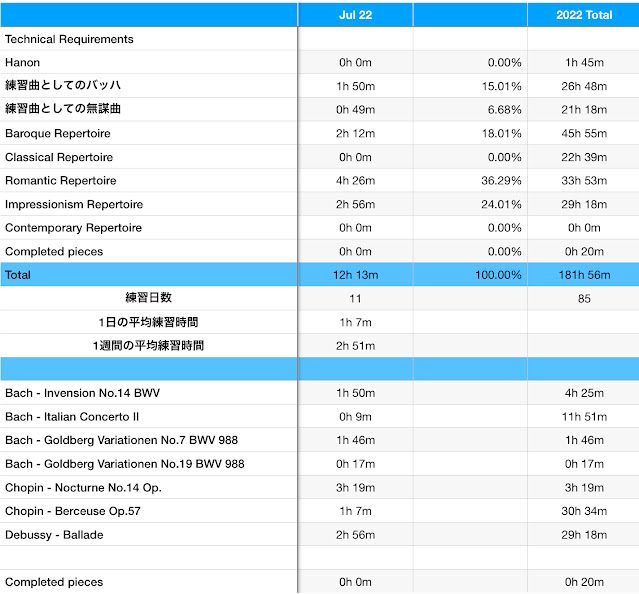
Task: Select the '181h 56m' yearly total cell
Action: 584,275
